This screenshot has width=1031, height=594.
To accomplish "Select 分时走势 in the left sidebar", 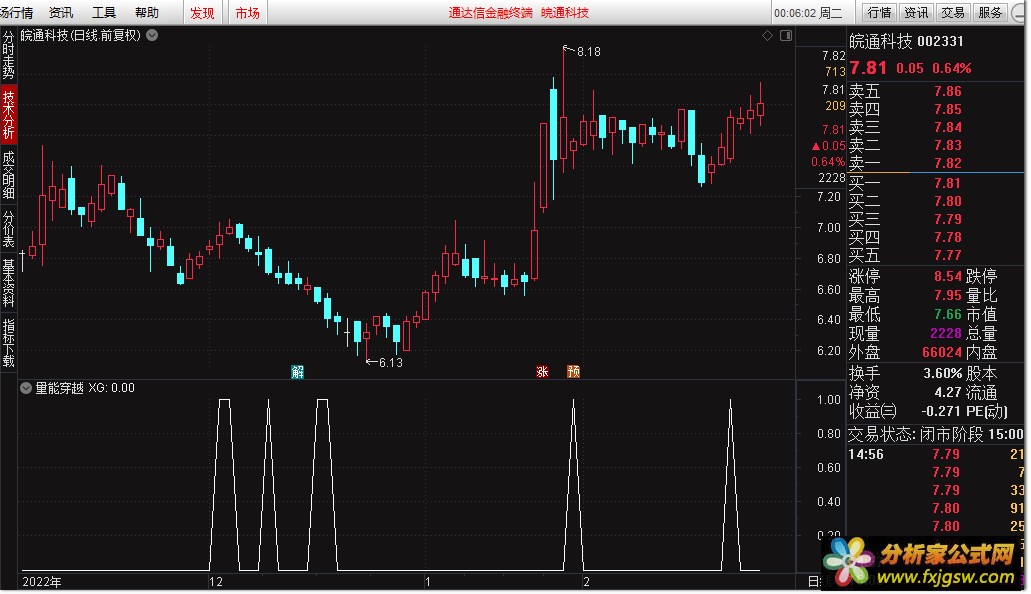I will click(x=9, y=55).
